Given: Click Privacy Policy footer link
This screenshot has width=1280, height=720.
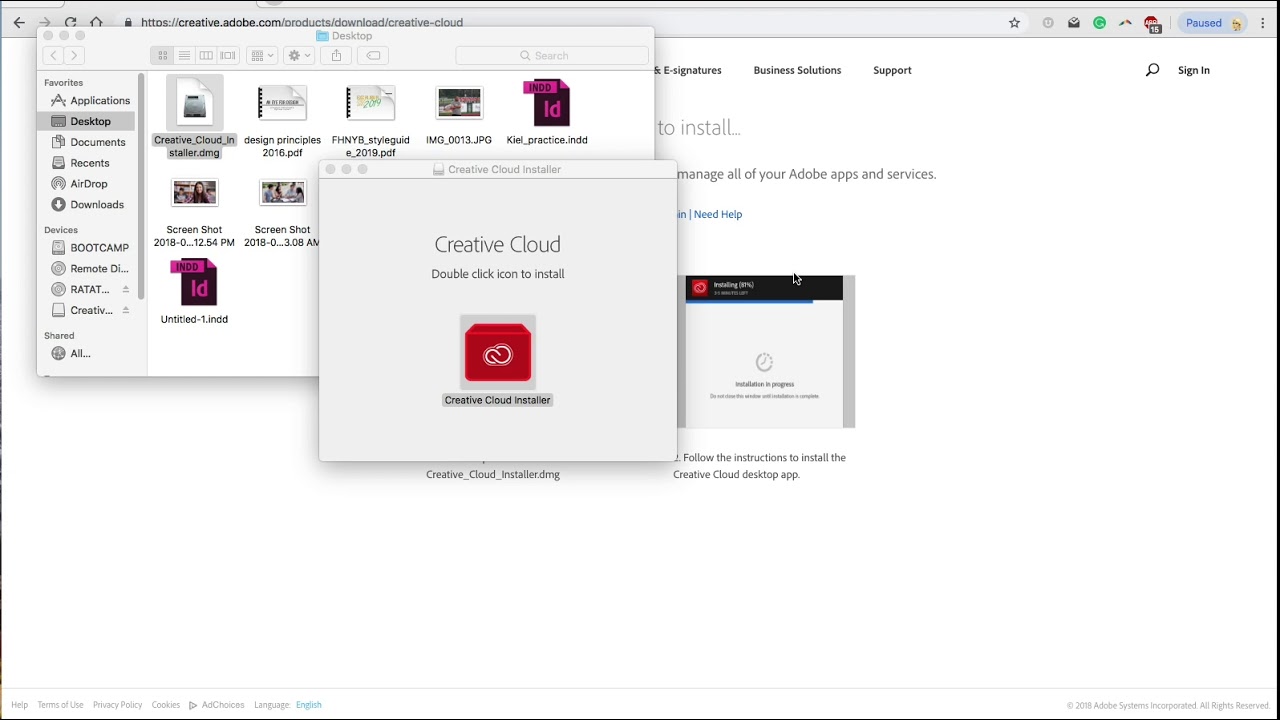Looking at the screenshot, I should pyautogui.click(x=117, y=705).
